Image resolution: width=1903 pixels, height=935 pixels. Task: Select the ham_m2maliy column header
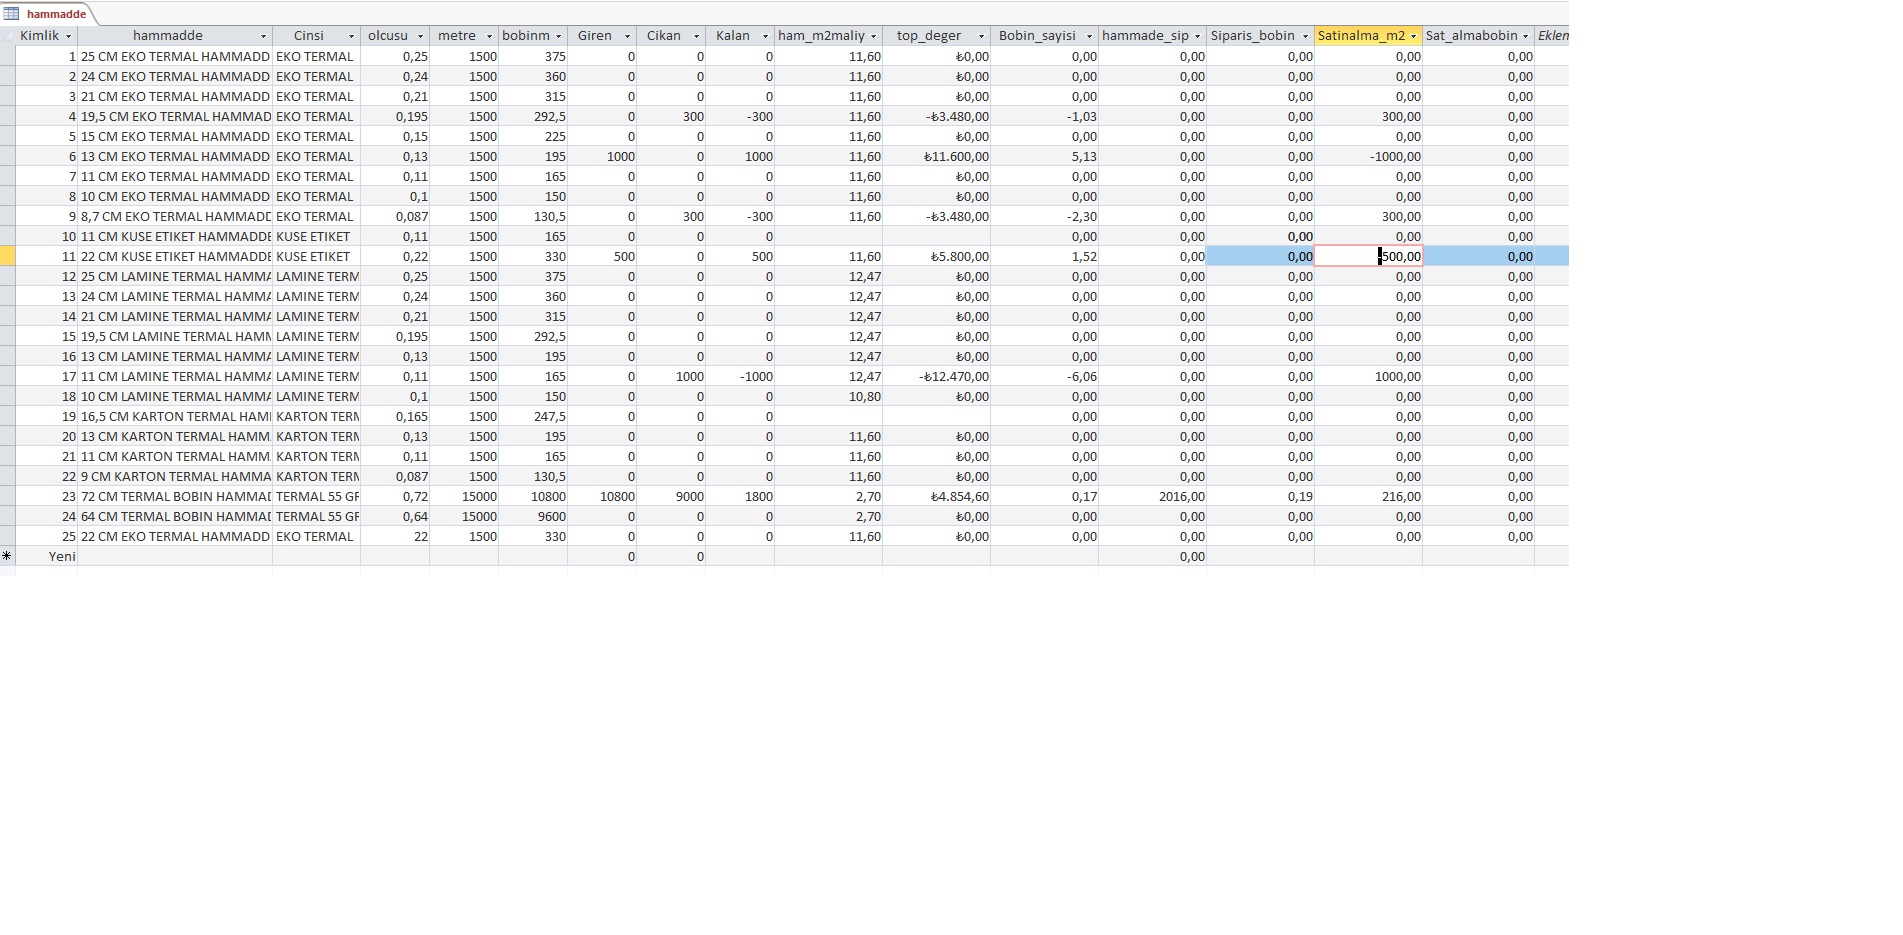coord(820,36)
